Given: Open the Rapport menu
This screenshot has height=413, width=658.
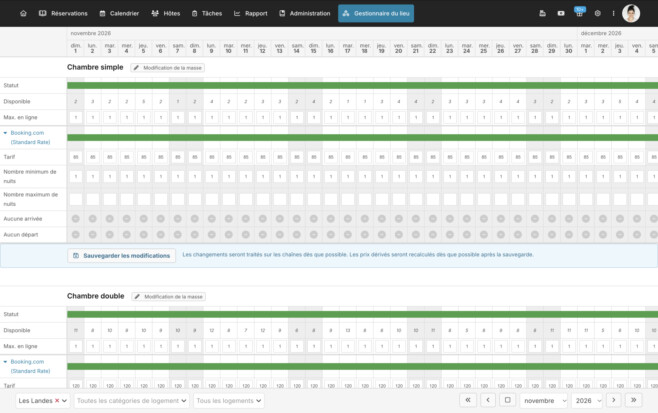Looking at the screenshot, I should (x=251, y=13).
